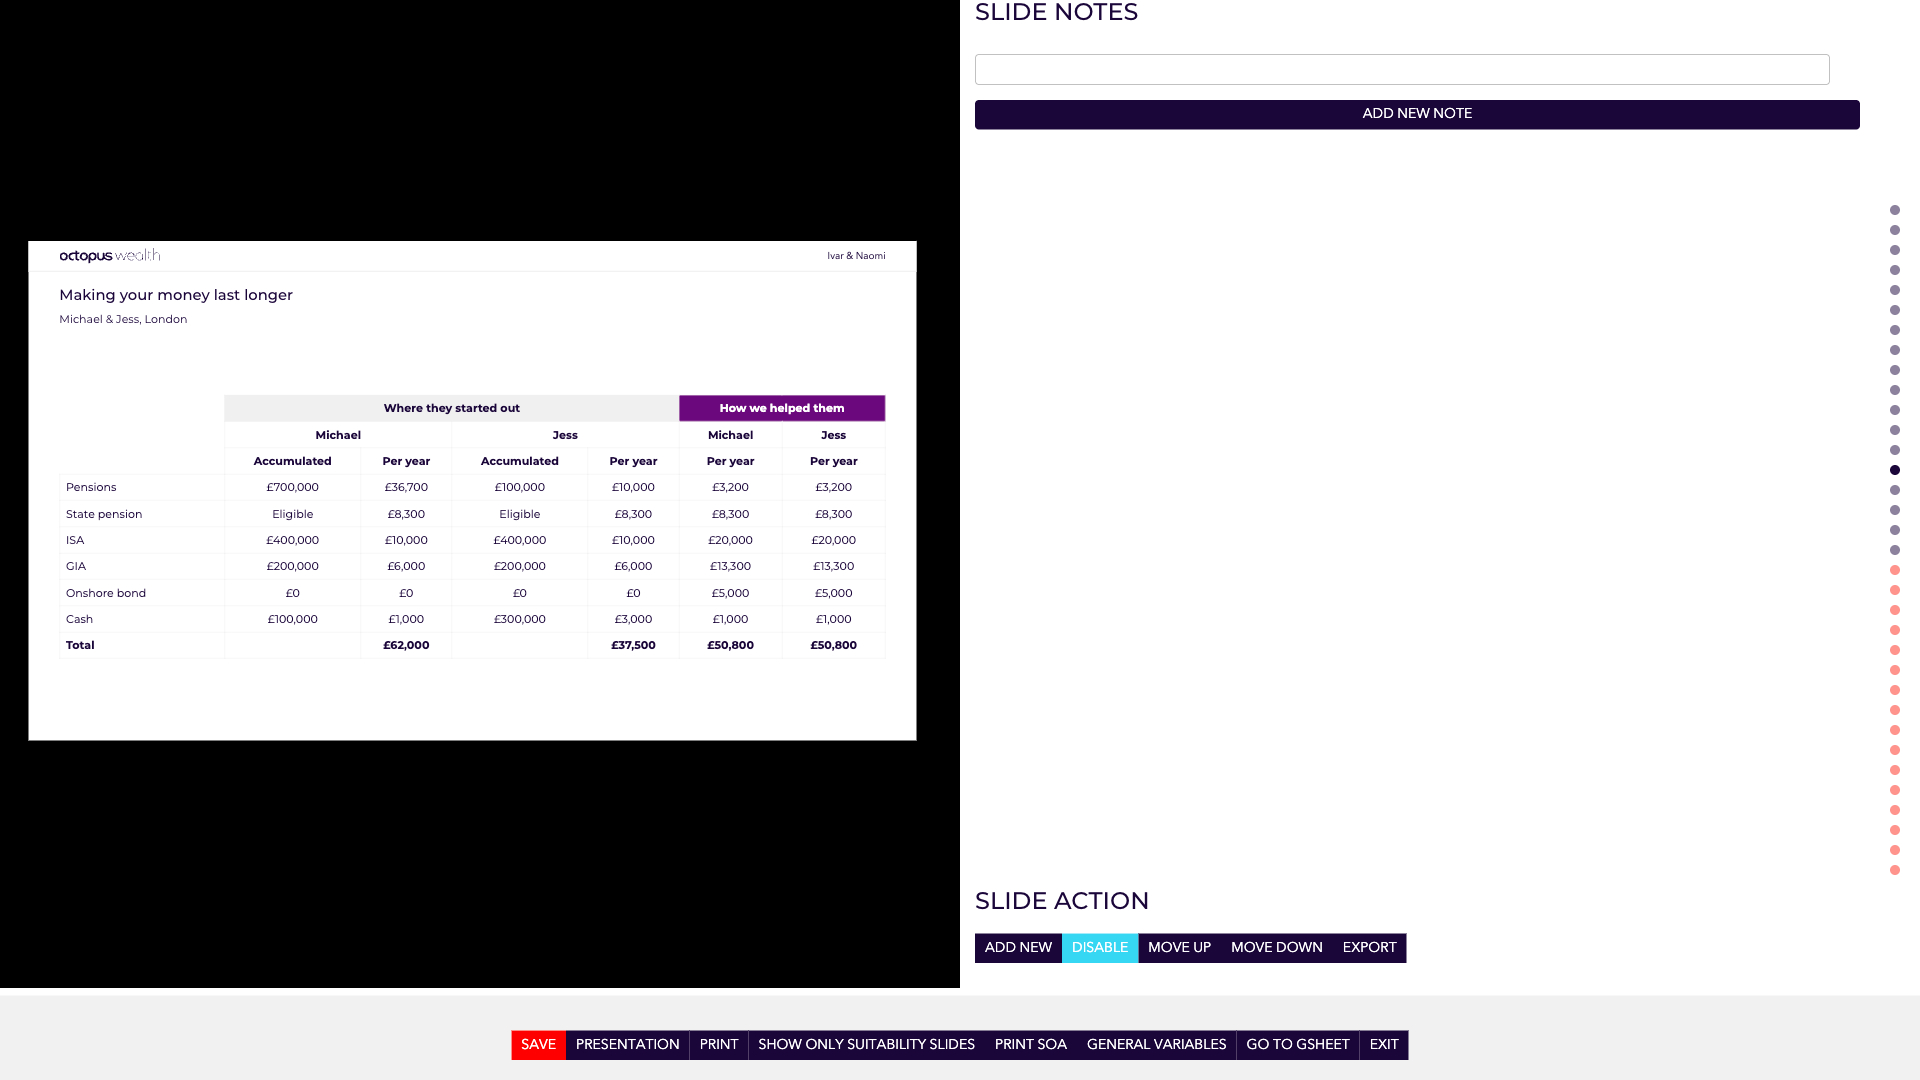
Task: Disable the current slide
Action: (1100, 948)
